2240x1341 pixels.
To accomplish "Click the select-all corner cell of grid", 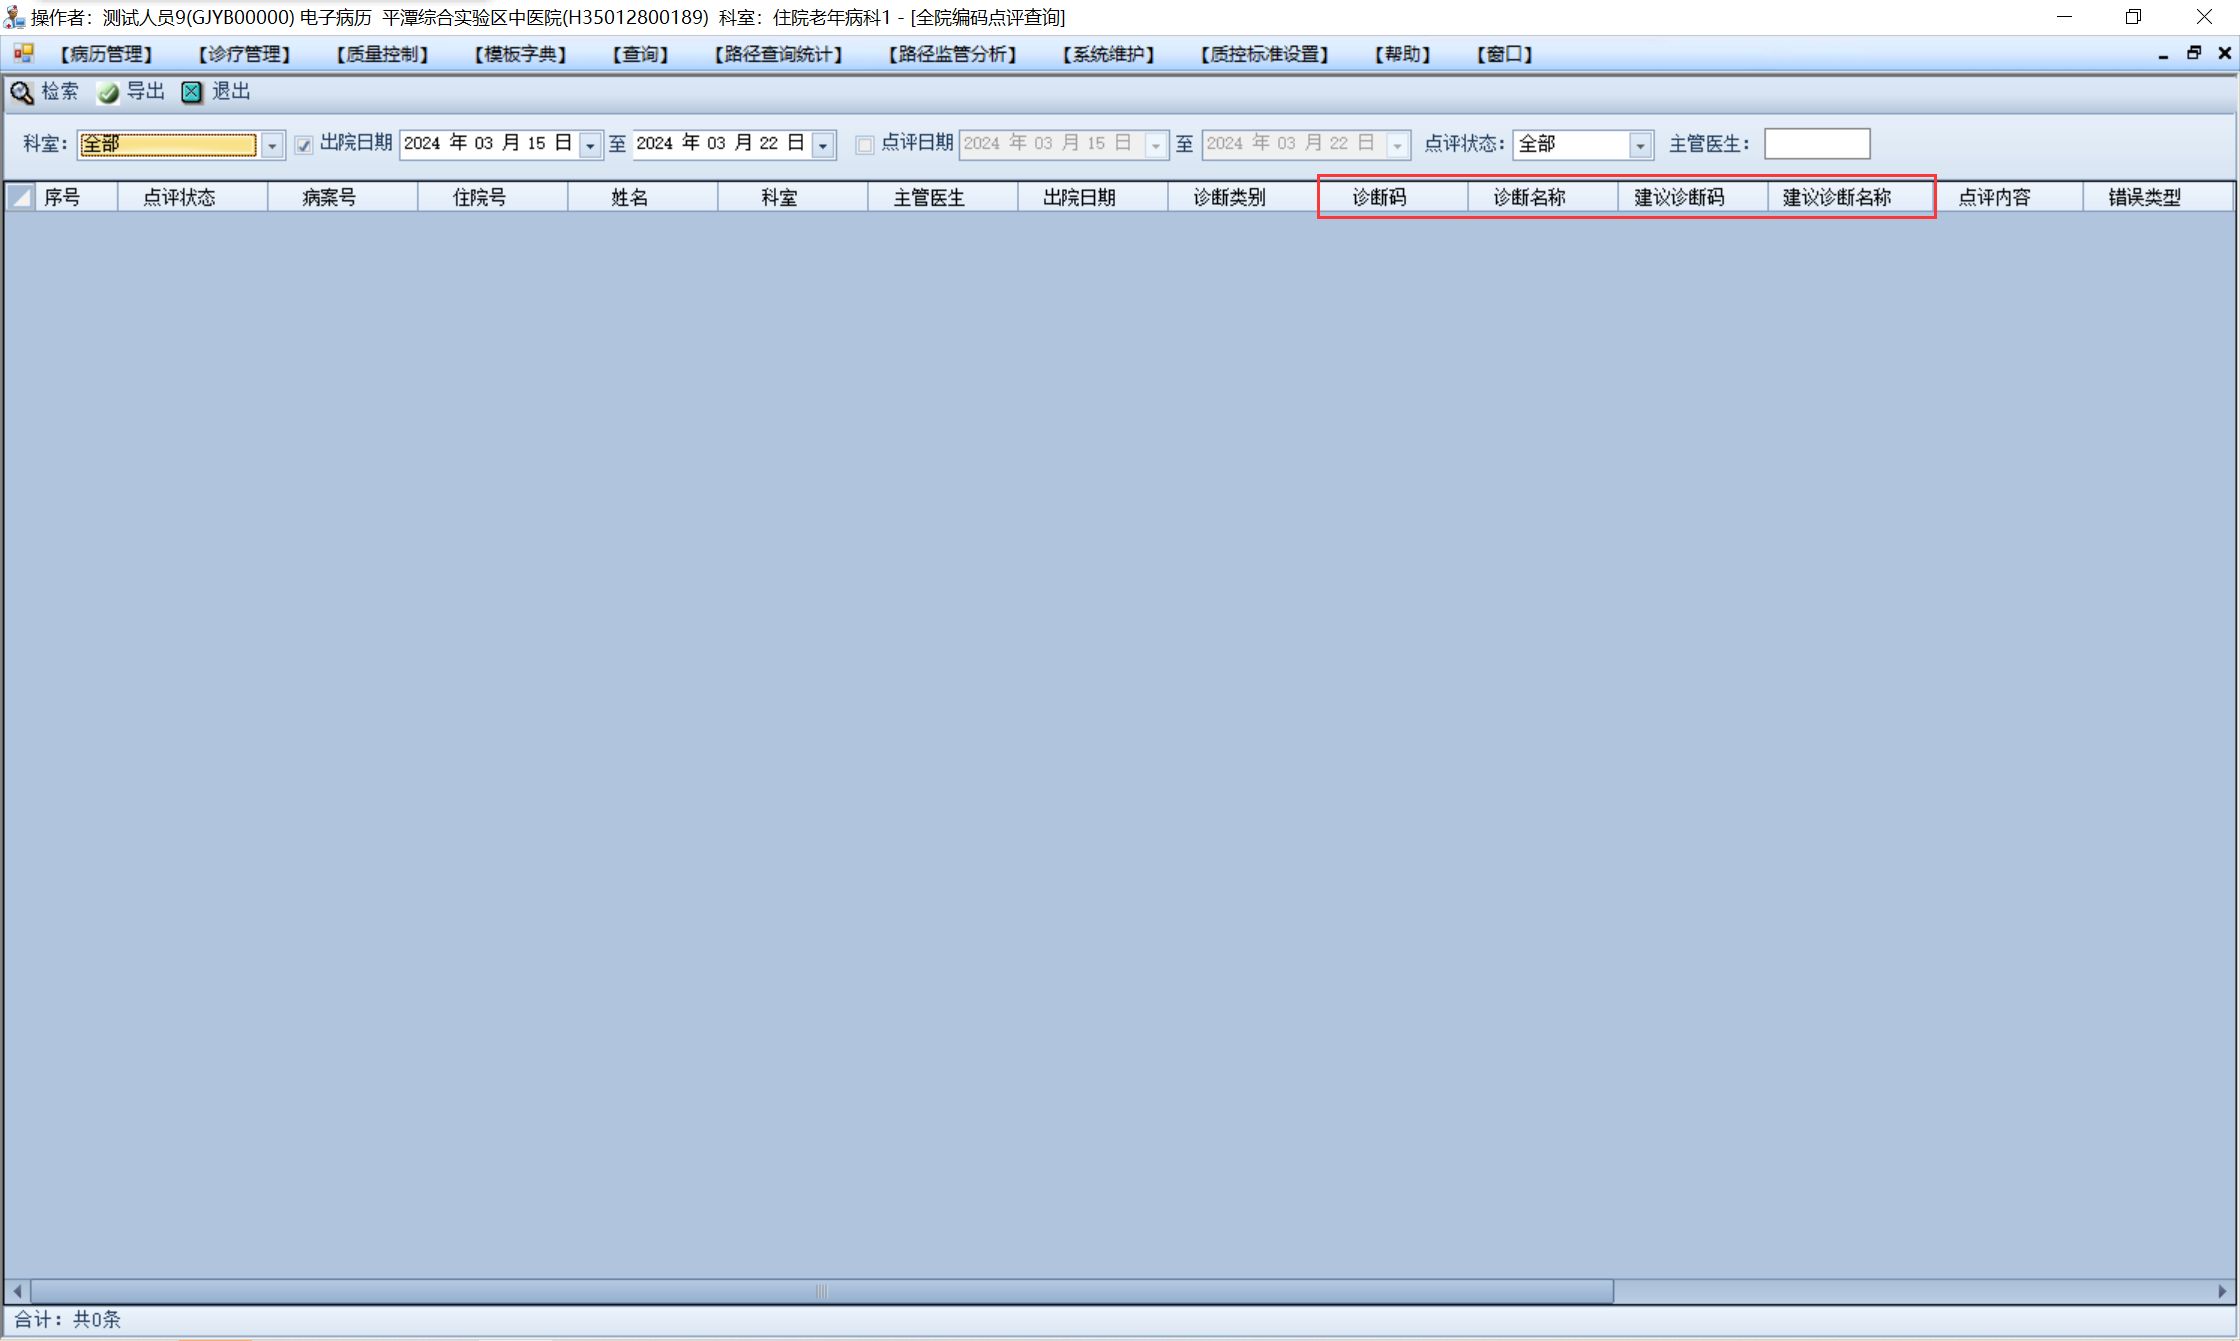I will 20,197.
